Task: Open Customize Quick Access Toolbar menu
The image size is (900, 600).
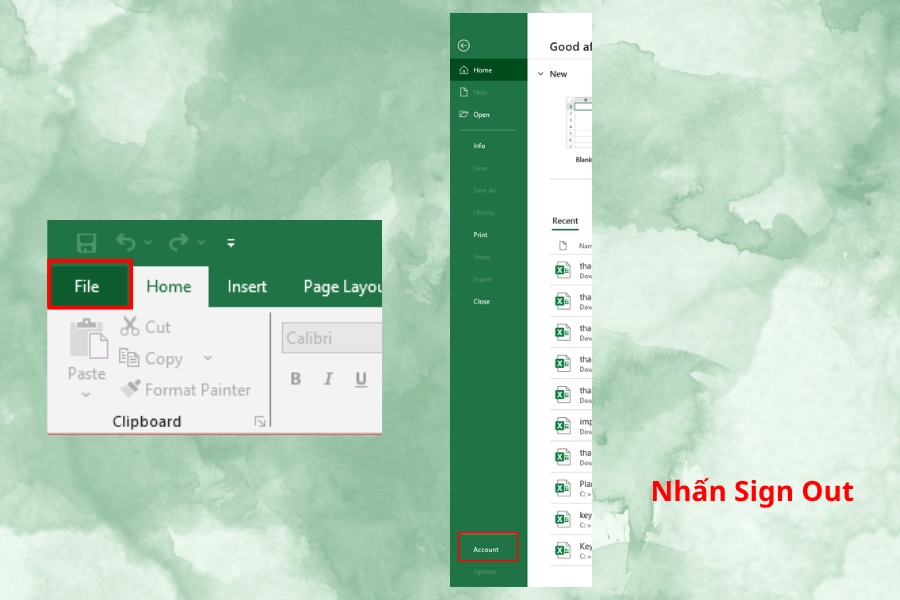Action: pyautogui.click(x=231, y=243)
